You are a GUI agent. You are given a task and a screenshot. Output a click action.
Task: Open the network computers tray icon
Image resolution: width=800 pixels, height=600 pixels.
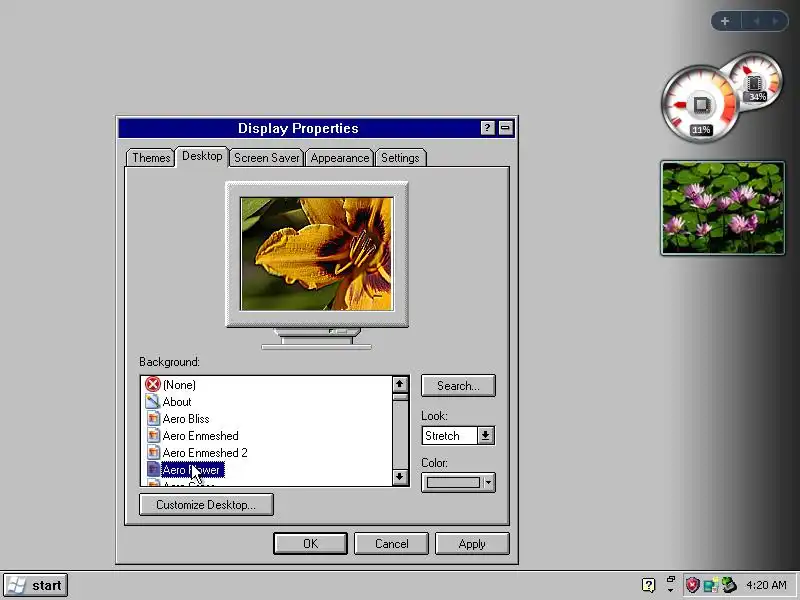tap(711, 585)
